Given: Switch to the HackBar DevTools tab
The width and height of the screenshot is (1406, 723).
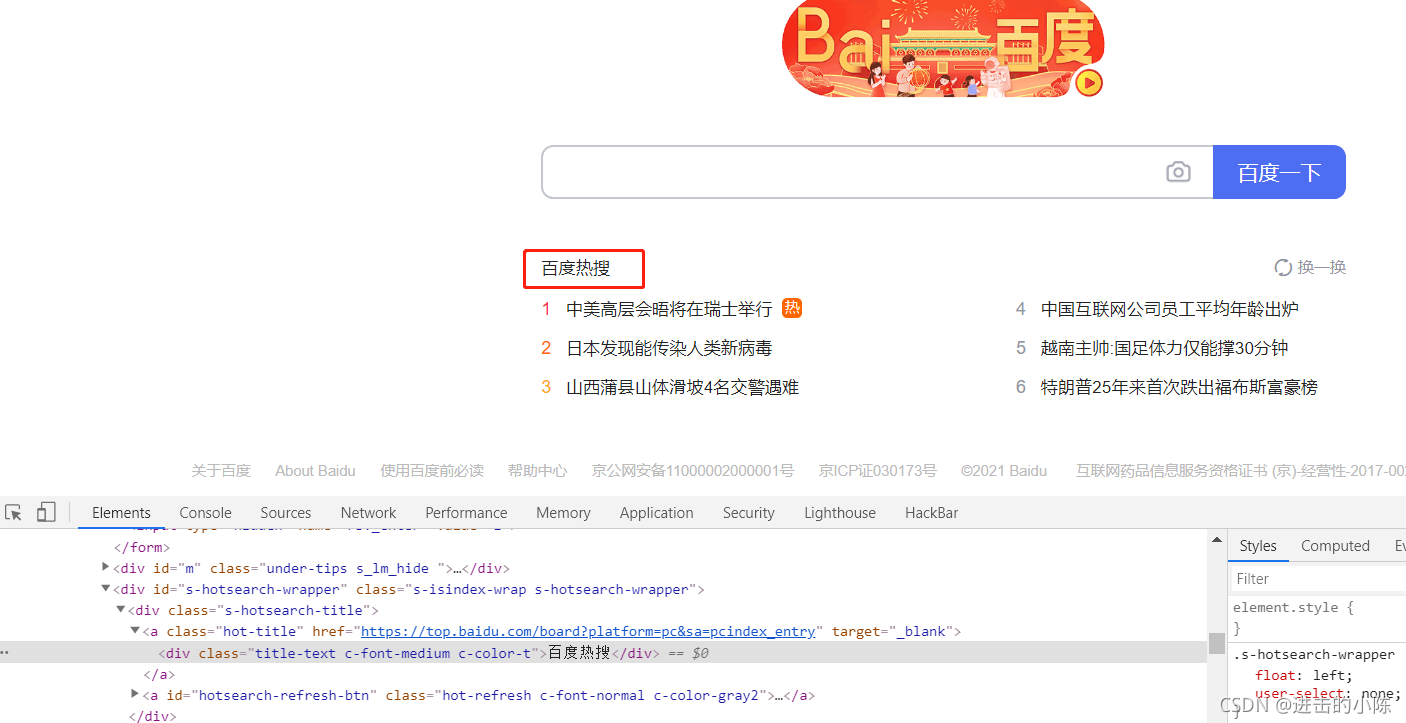Looking at the screenshot, I should [931, 512].
